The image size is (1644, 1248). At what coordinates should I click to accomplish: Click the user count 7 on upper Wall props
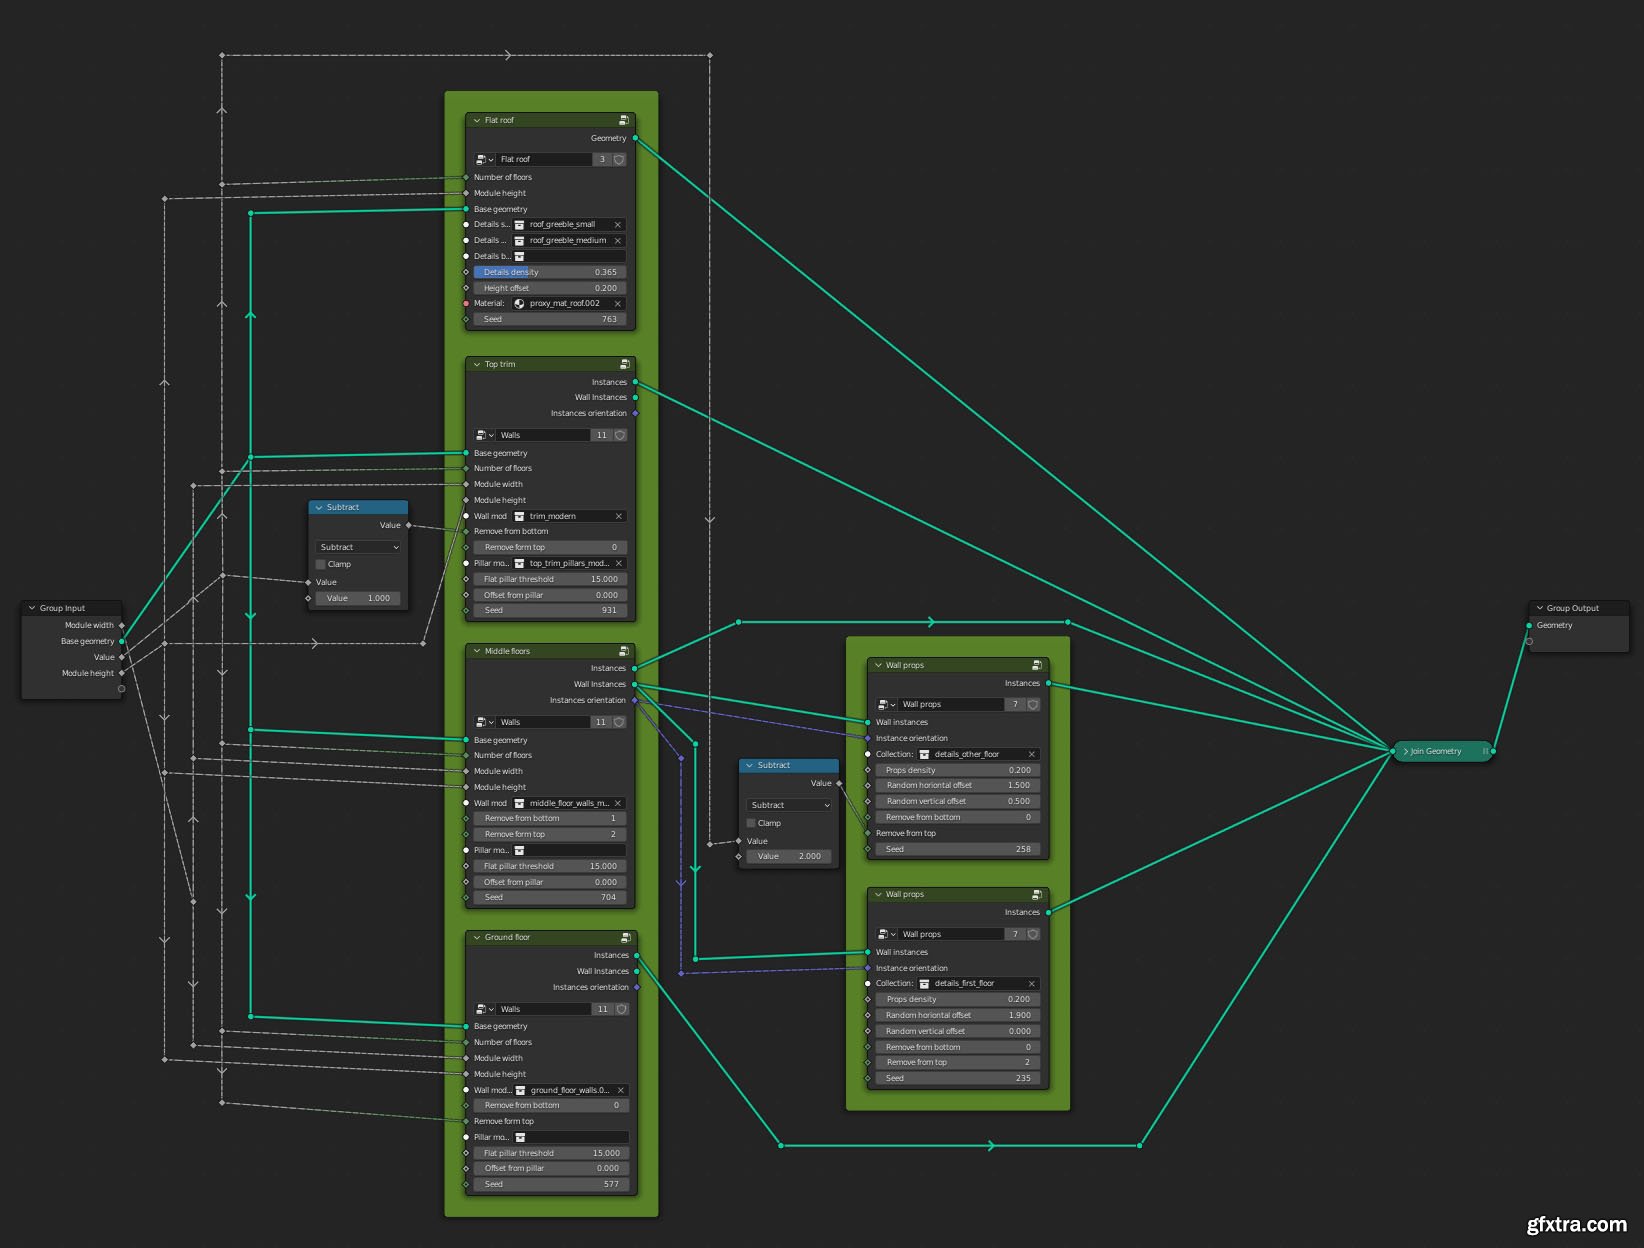coord(1014,705)
